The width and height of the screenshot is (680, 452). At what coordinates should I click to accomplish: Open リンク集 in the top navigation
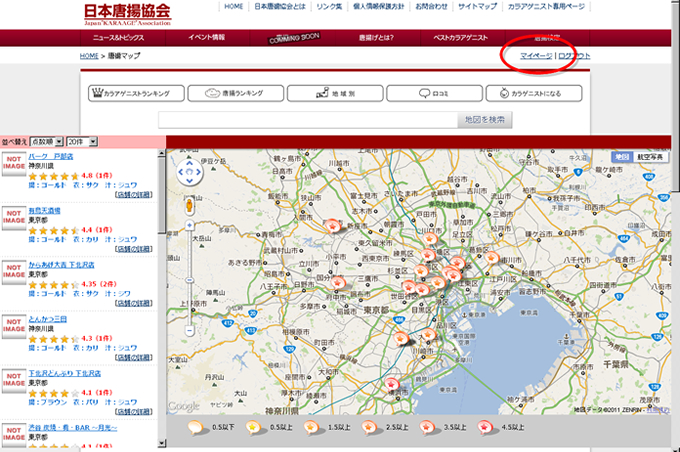coord(329,7)
